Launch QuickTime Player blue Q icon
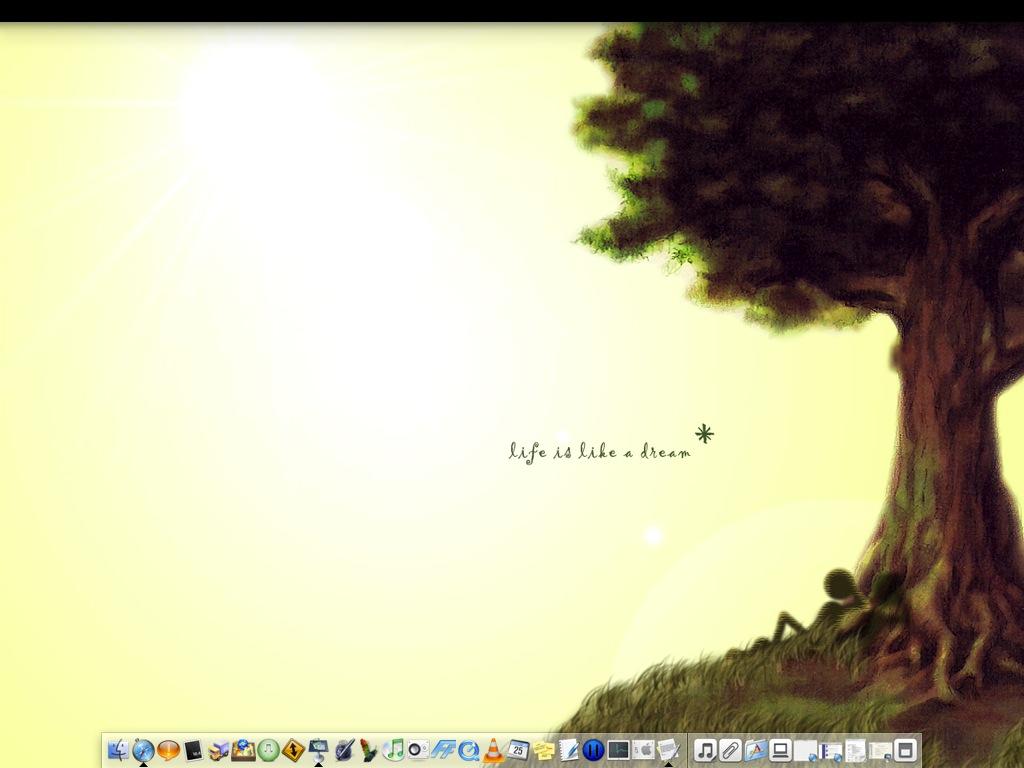Screen dimensions: 1024x768 tap(468, 750)
